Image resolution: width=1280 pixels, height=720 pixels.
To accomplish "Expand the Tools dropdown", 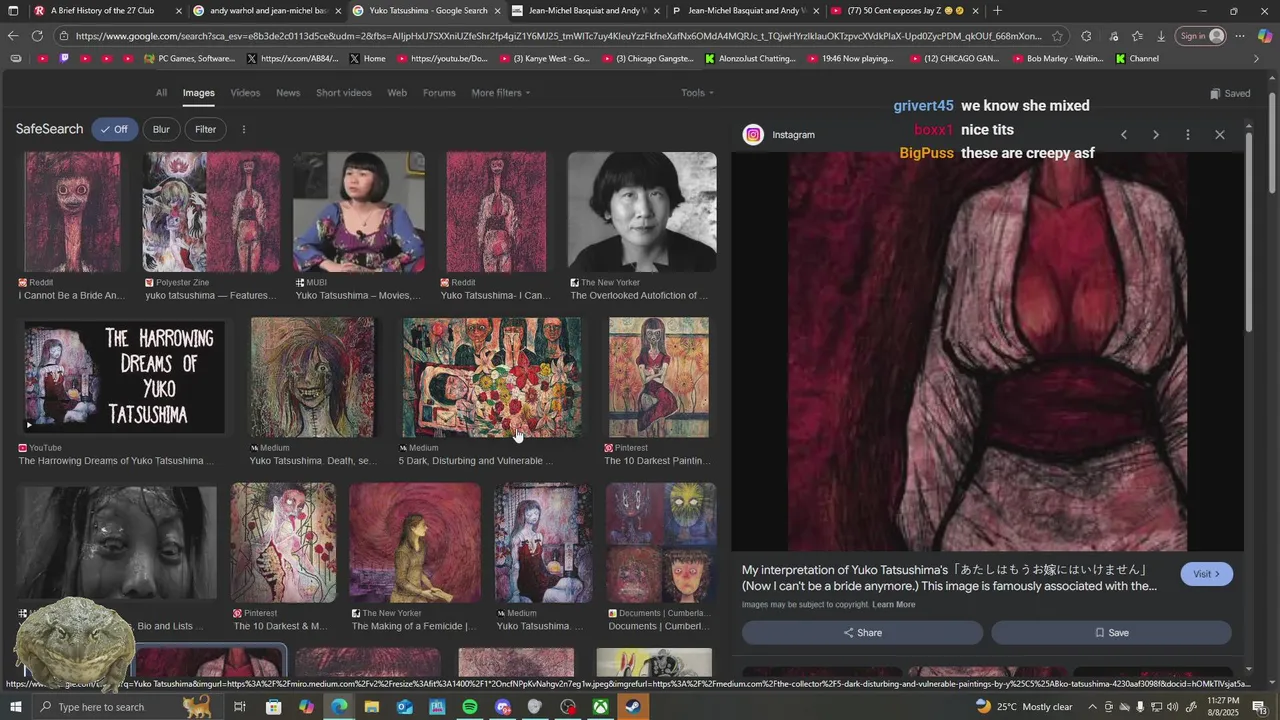I will [x=697, y=93].
